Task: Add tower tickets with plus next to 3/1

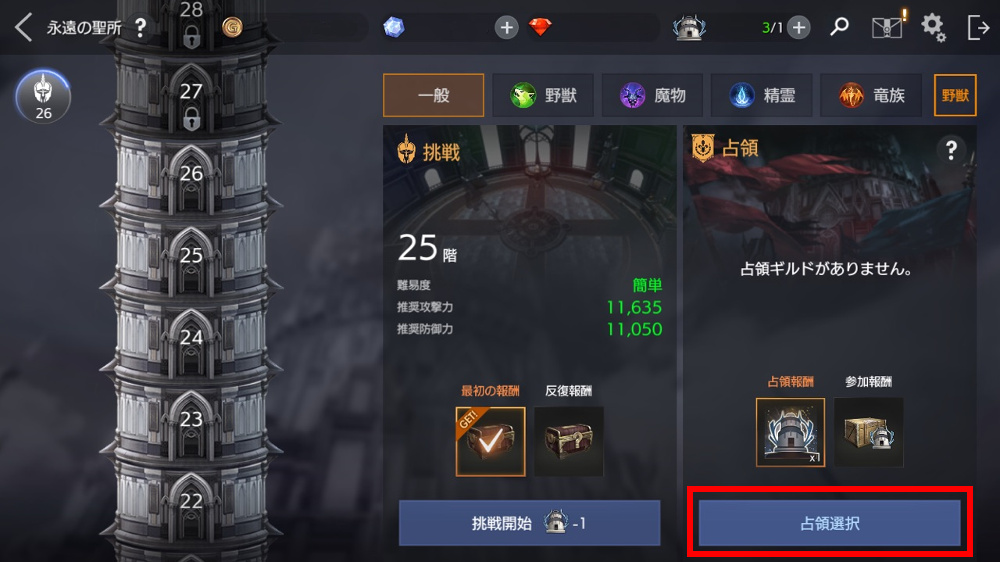Action: tap(798, 28)
